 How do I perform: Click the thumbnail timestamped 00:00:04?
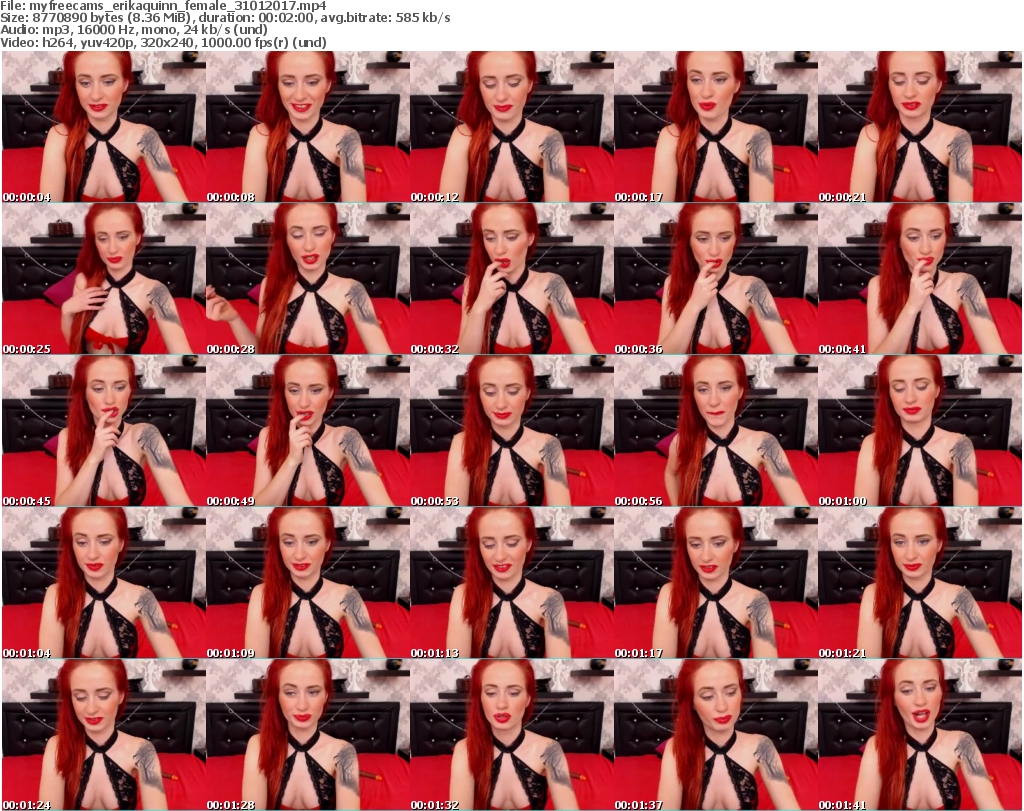[103, 127]
